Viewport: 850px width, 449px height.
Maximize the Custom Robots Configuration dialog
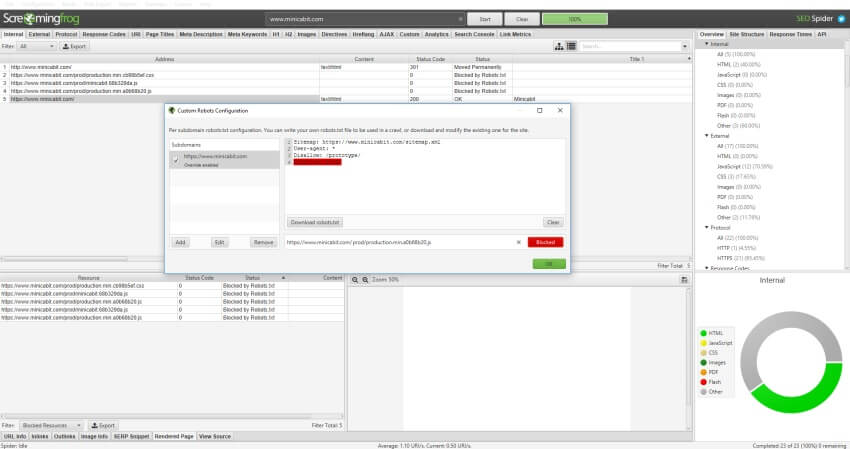point(539,111)
